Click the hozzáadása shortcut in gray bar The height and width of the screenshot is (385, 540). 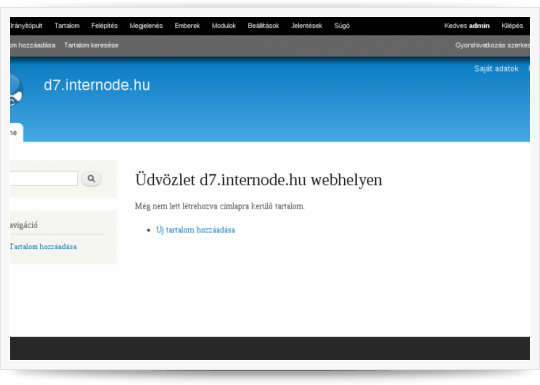(x=33, y=45)
